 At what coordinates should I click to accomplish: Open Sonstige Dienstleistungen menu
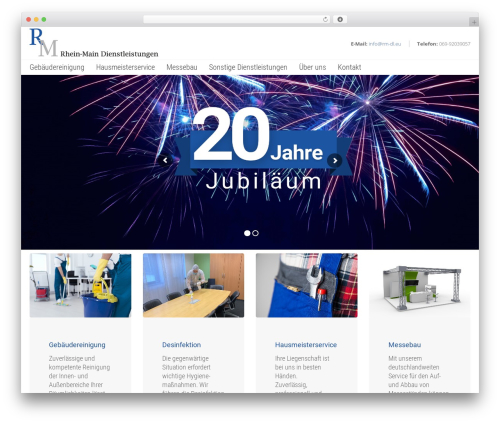248,67
